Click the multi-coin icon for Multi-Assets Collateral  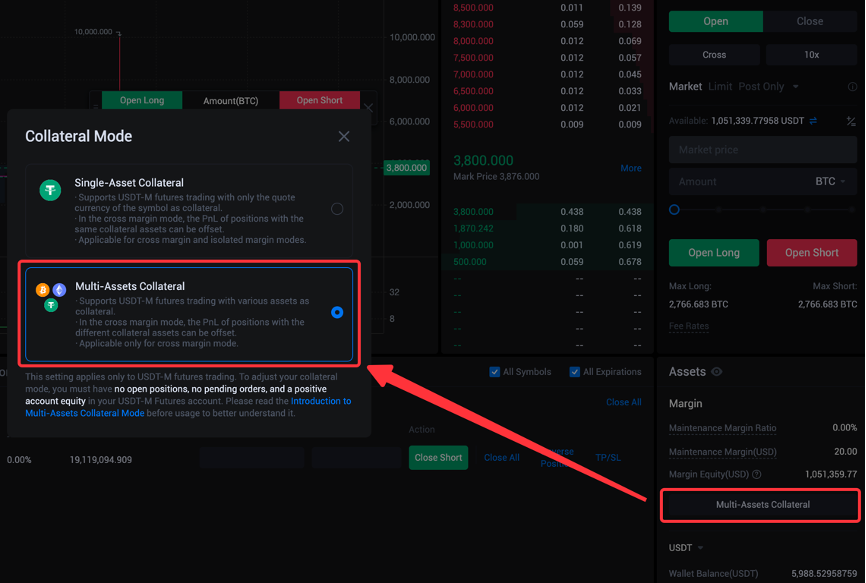[x=50, y=296]
